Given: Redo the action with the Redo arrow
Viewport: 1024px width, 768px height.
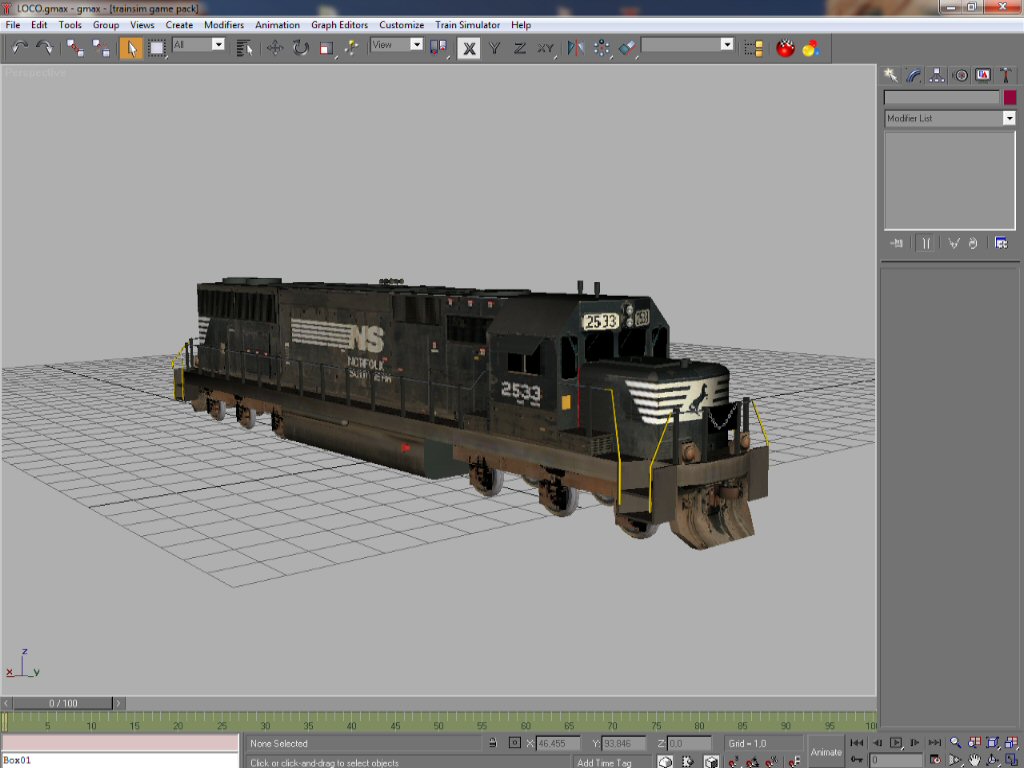Looking at the screenshot, I should click(44, 48).
